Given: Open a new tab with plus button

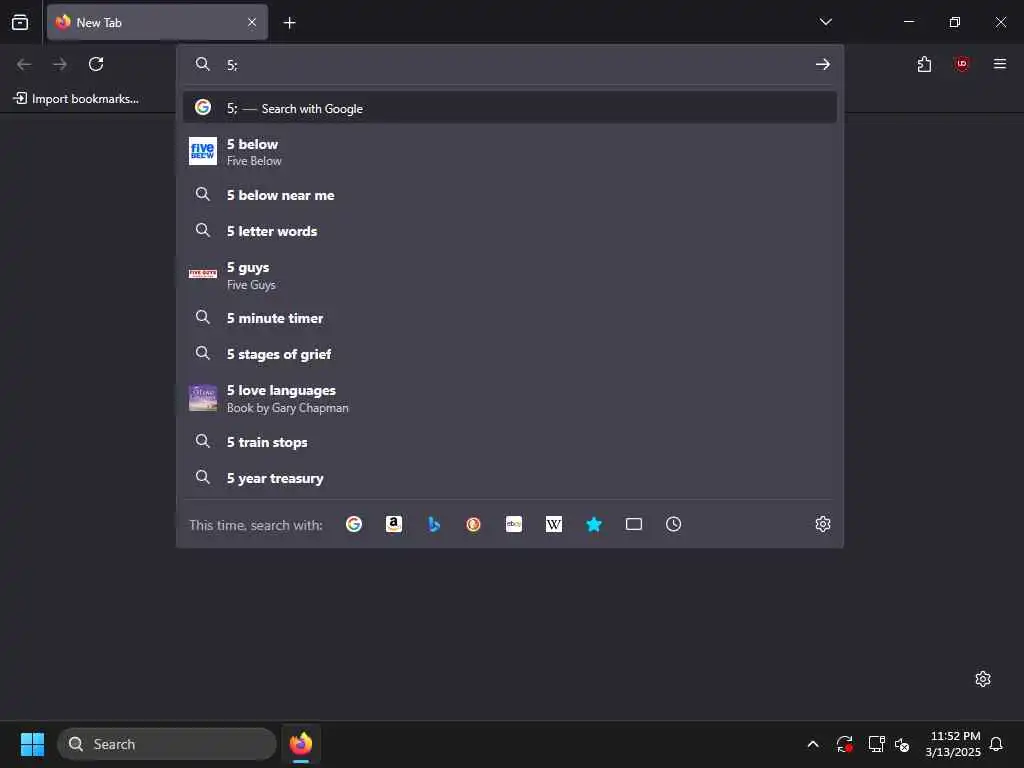Looking at the screenshot, I should click(x=289, y=23).
